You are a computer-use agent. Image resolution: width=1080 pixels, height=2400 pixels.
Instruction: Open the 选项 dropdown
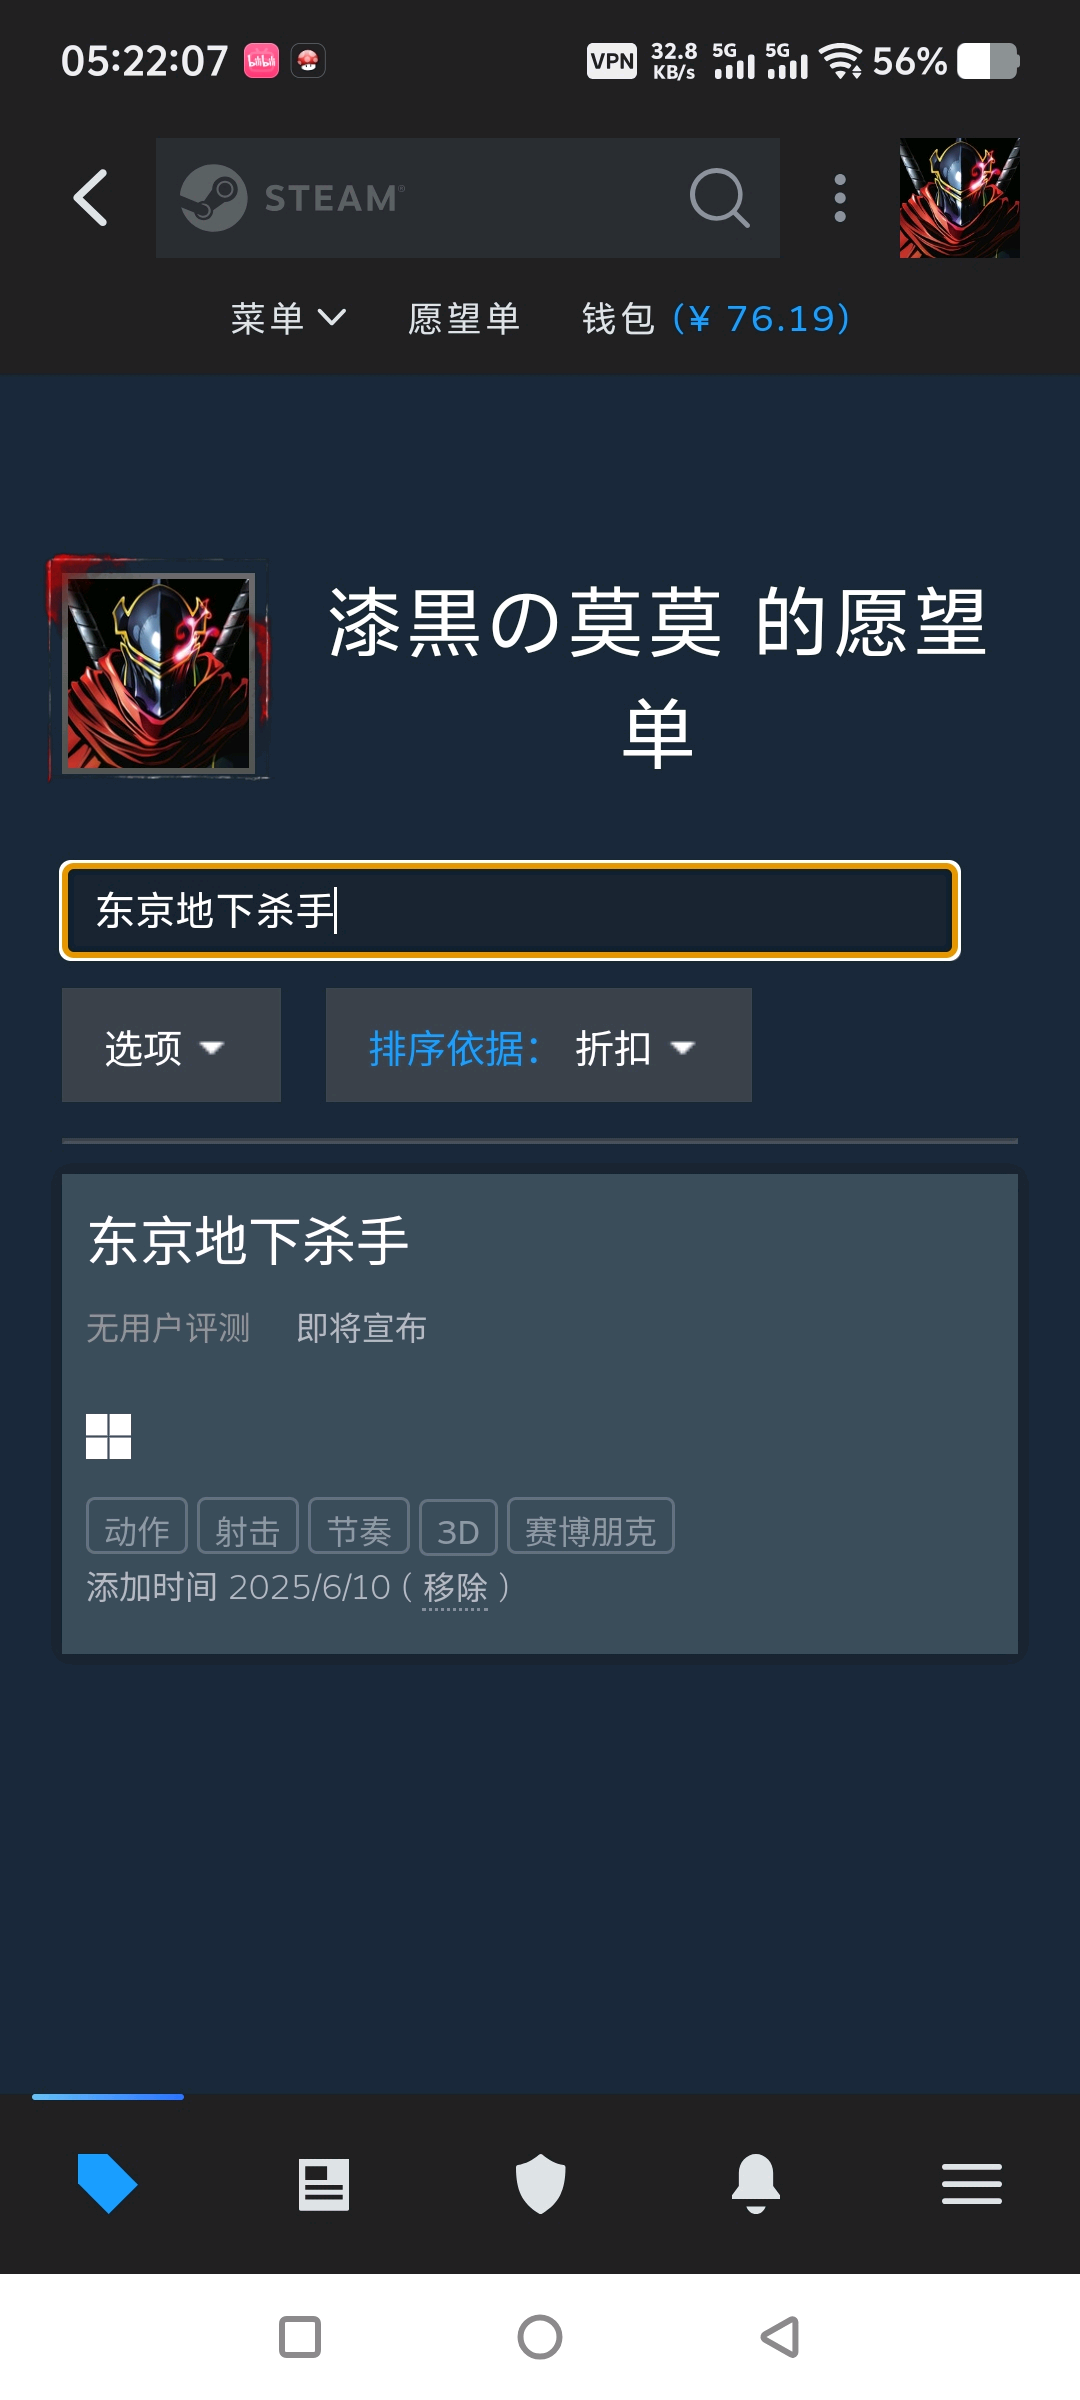coord(171,1045)
